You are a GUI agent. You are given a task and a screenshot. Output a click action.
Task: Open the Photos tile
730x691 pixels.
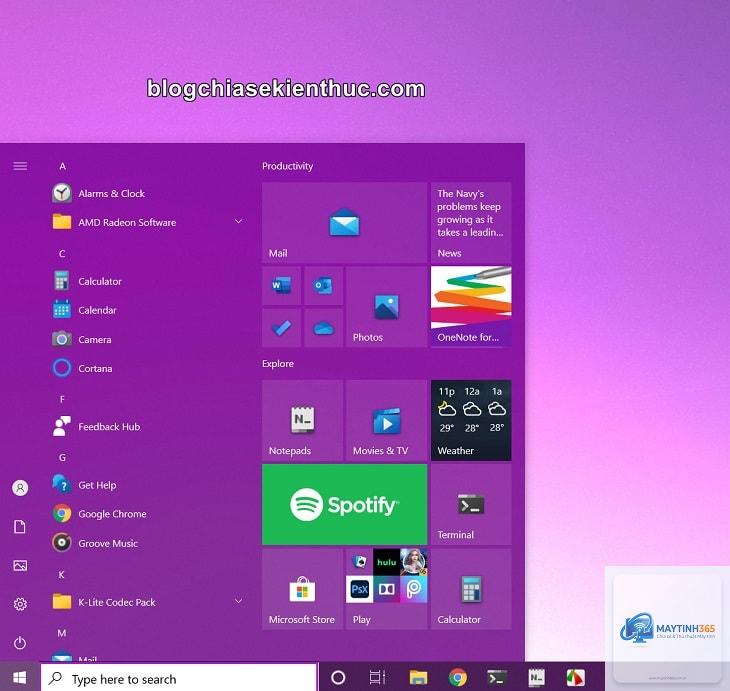pyautogui.click(x=386, y=307)
